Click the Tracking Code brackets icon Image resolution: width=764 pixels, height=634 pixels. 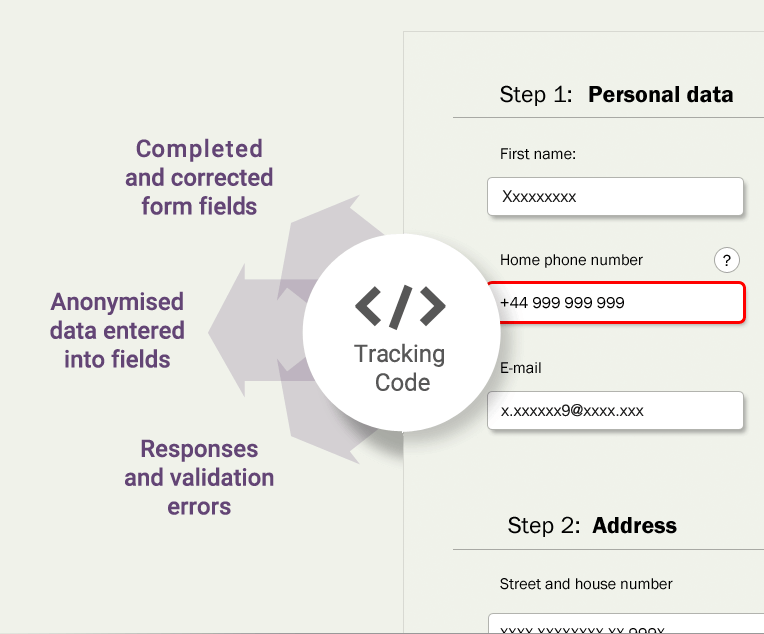(x=400, y=307)
